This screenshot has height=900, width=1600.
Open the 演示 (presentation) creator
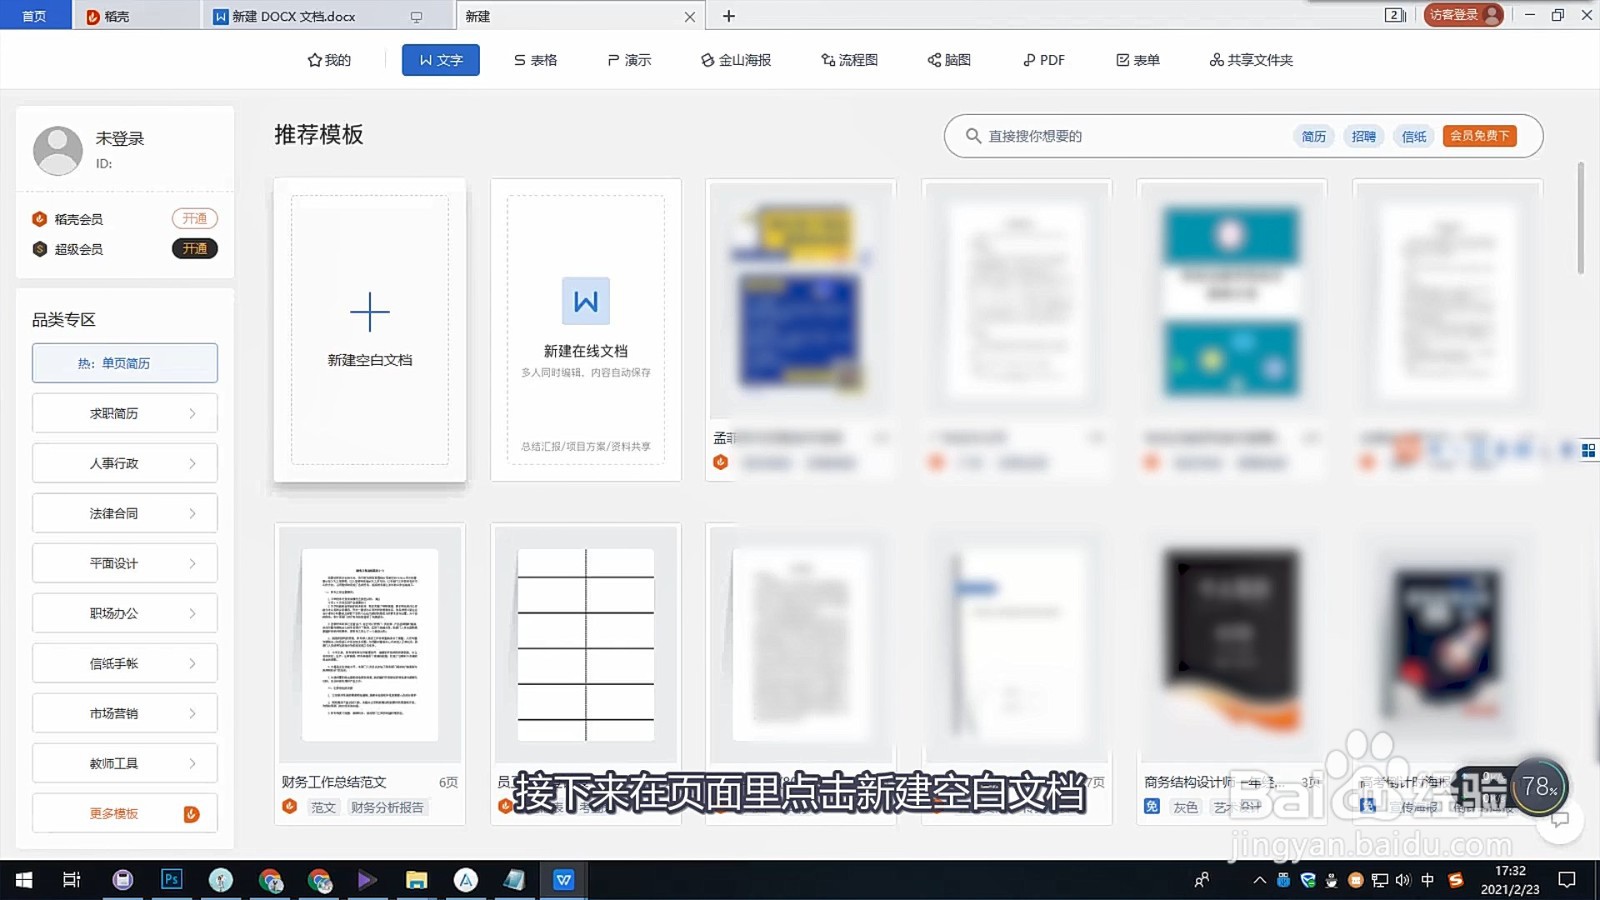point(628,60)
